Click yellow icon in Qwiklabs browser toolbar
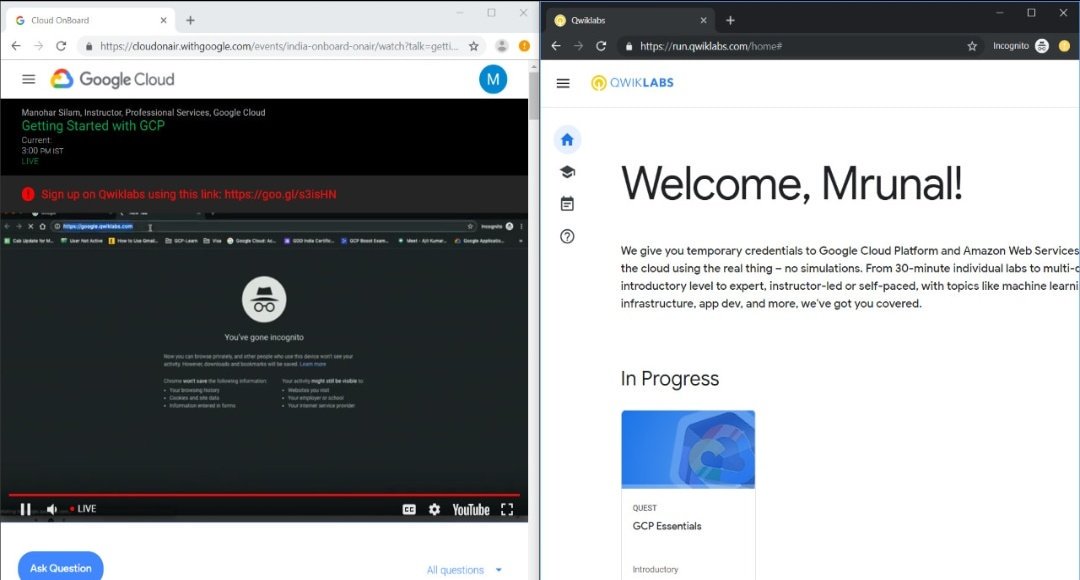1080x580 pixels. 1064,46
